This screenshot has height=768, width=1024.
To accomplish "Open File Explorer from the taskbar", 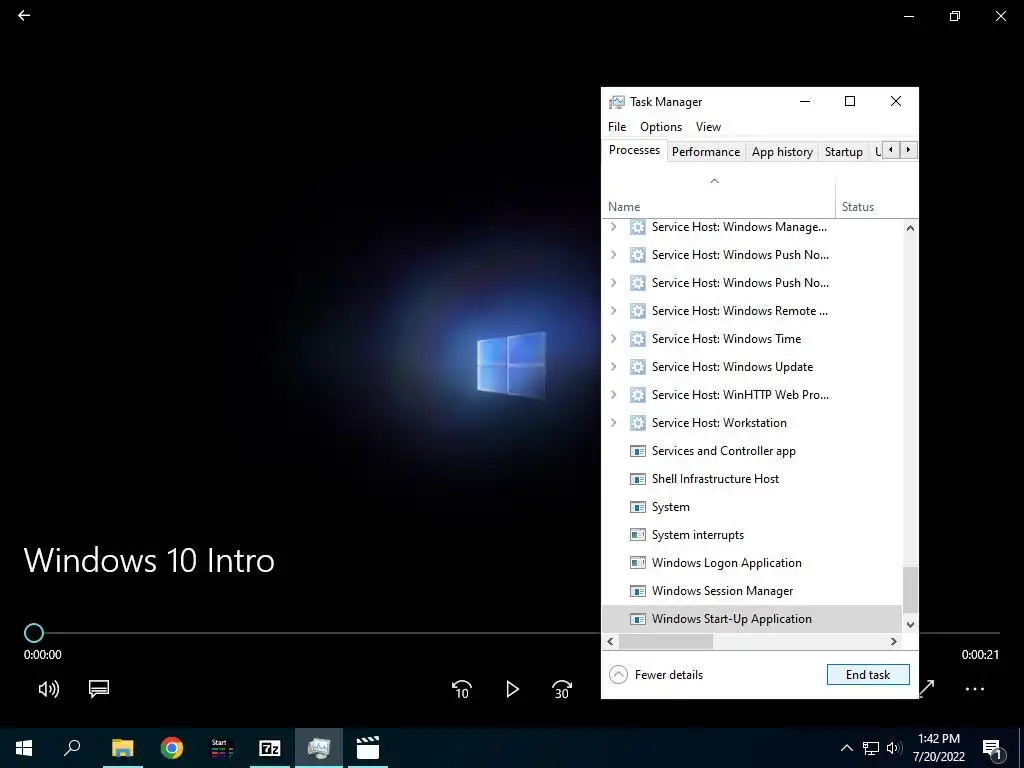I will tap(122, 748).
